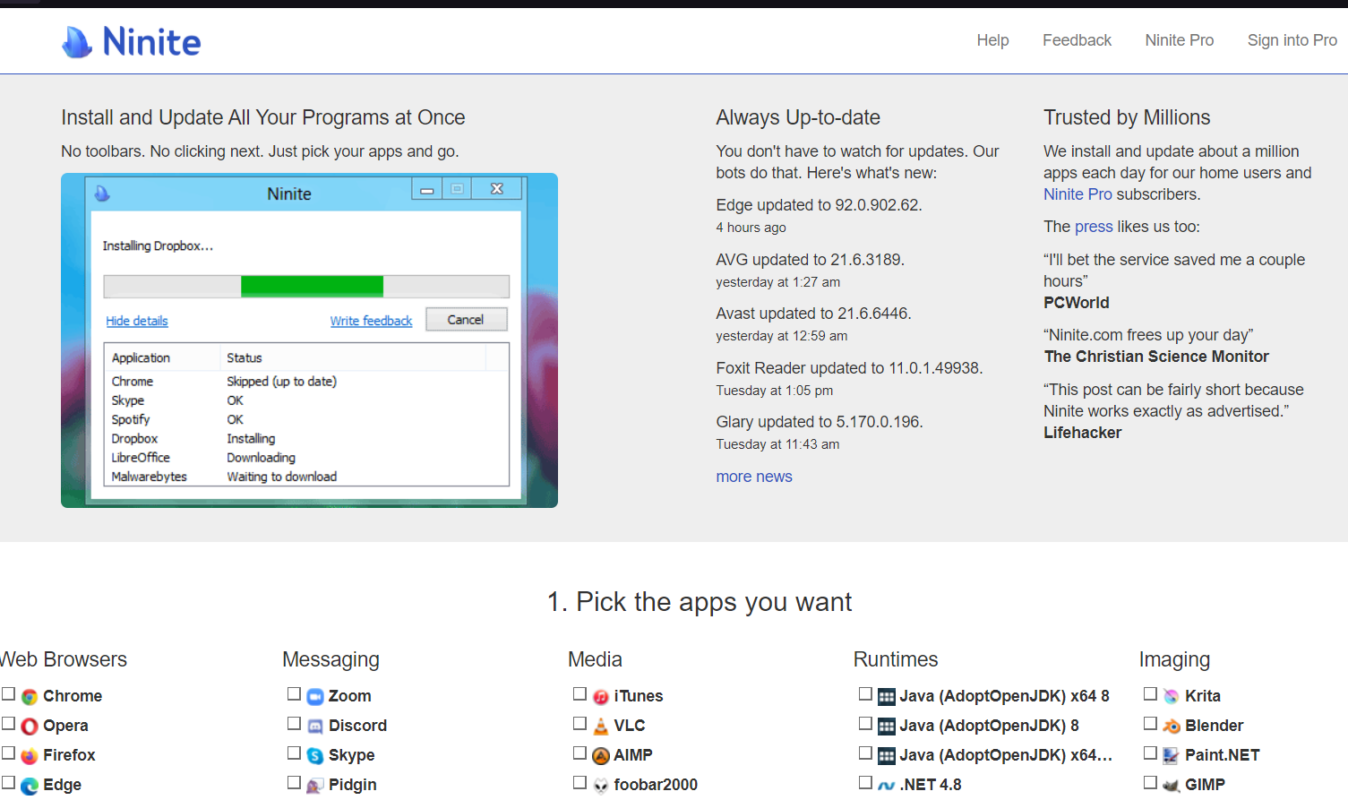Enable the Blender checkbox
The width and height of the screenshot is (1348, 800).
[x=1150, y=723]
